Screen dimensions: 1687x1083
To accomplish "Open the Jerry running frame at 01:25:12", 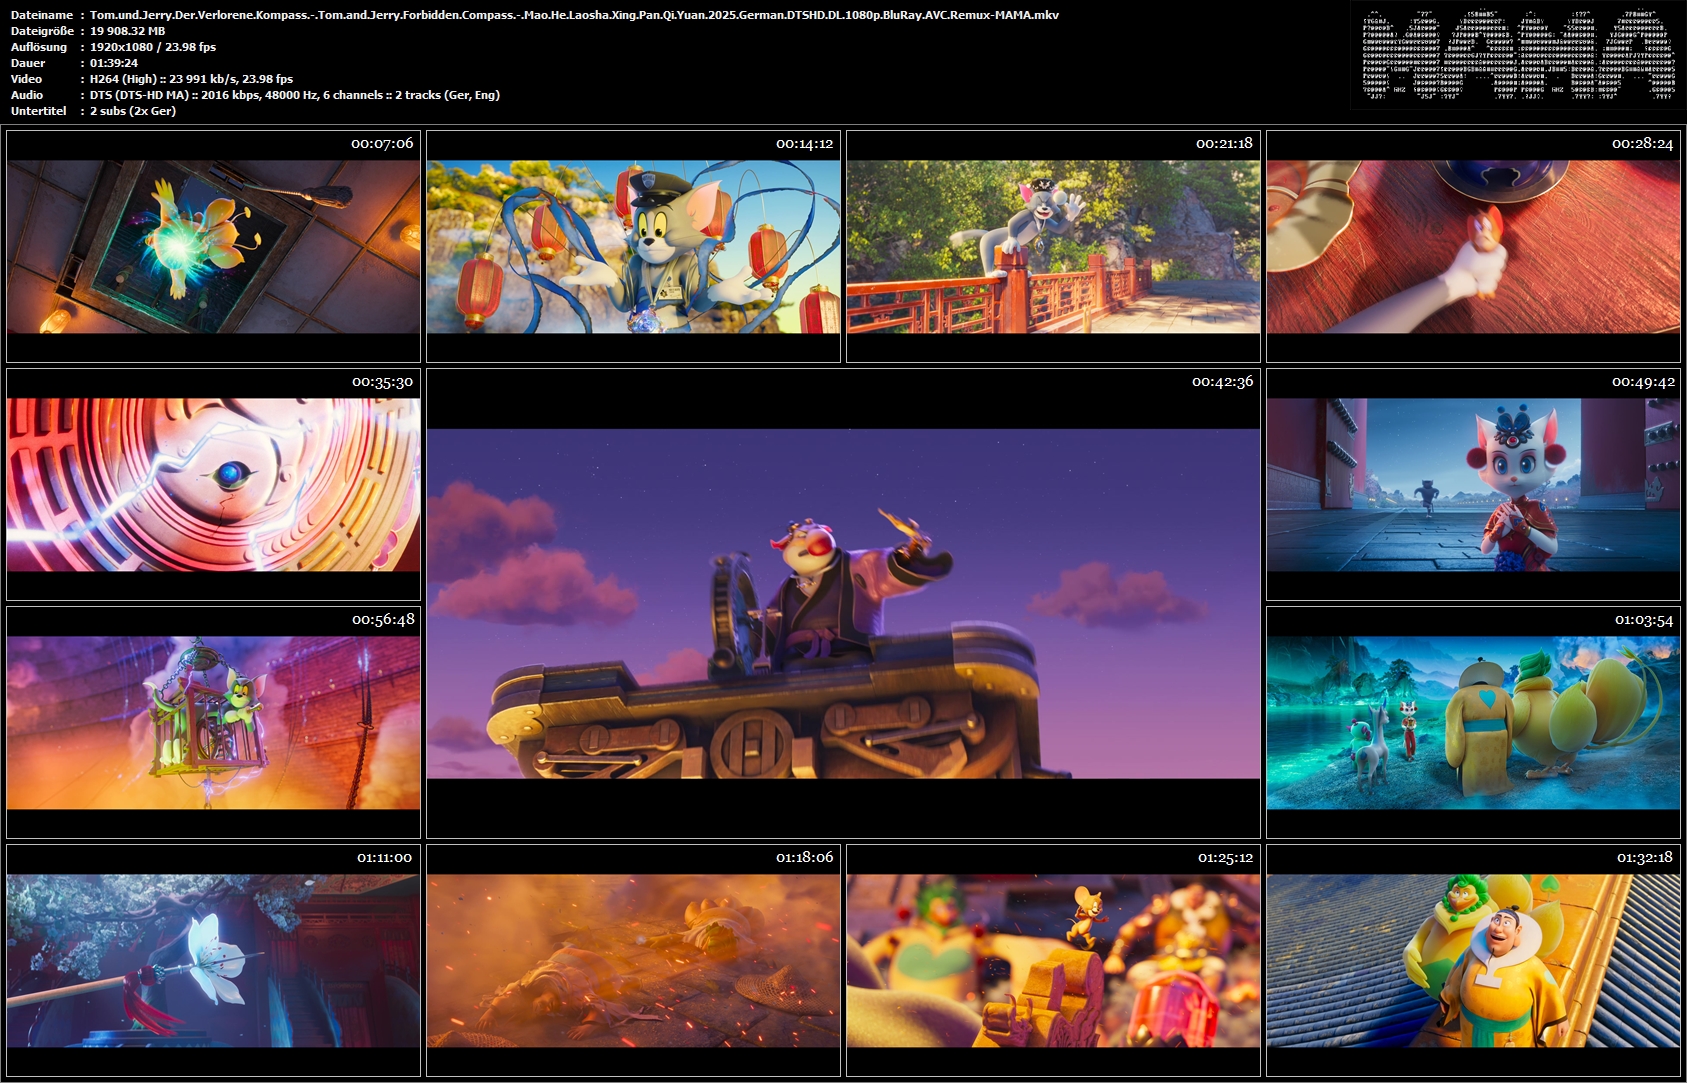I will click(1053, 960).
